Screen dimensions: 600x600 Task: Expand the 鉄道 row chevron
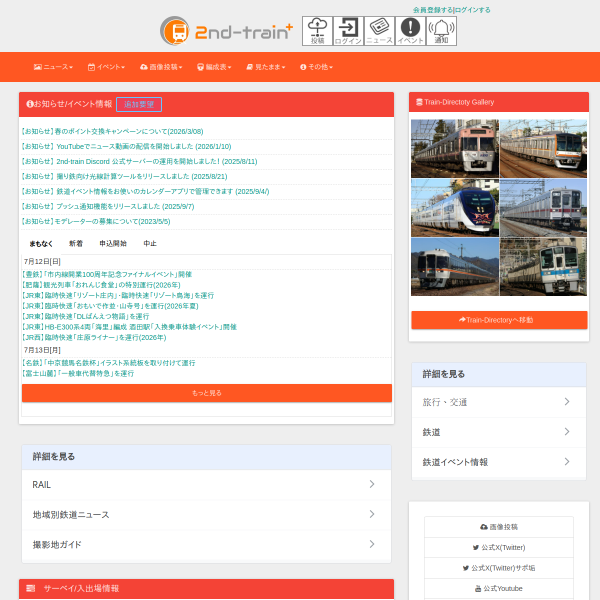(567, 432)
